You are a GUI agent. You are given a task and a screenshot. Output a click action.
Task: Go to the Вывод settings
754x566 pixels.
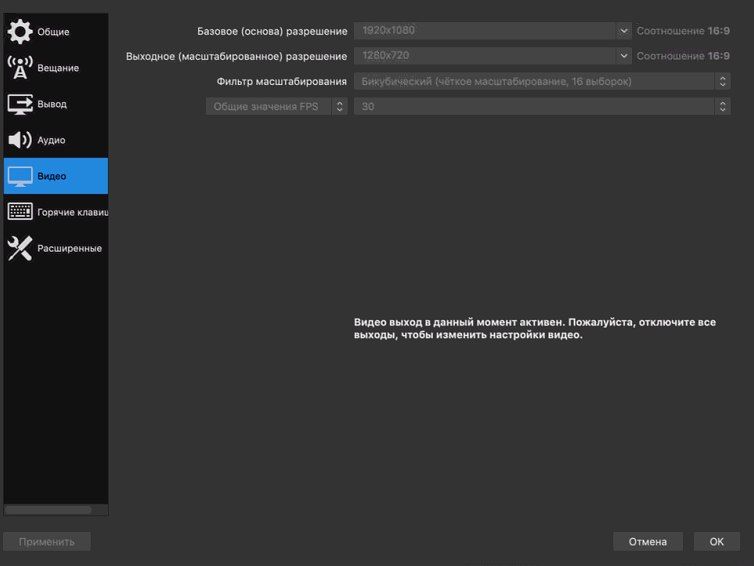pyautogui.click(x=56, y=104)
